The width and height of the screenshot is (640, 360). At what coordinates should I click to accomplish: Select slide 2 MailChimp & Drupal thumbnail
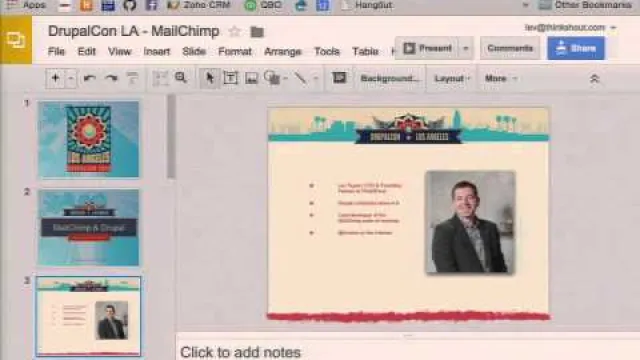pos(89,227)
